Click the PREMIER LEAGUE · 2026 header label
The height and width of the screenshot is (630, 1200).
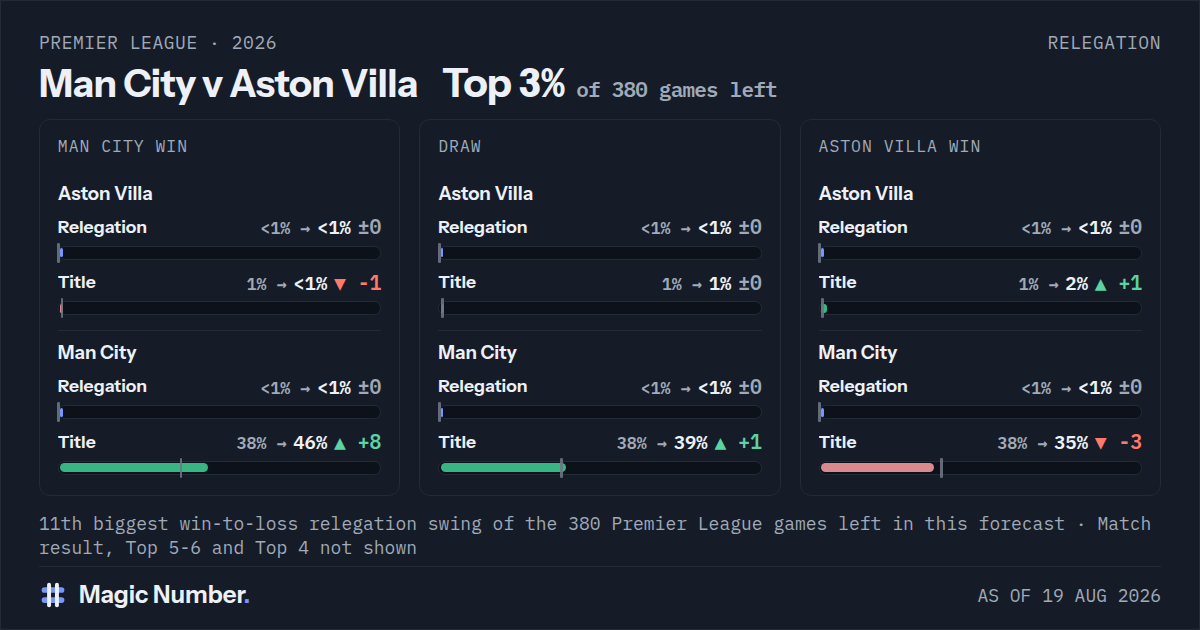[x=158, y=43]
